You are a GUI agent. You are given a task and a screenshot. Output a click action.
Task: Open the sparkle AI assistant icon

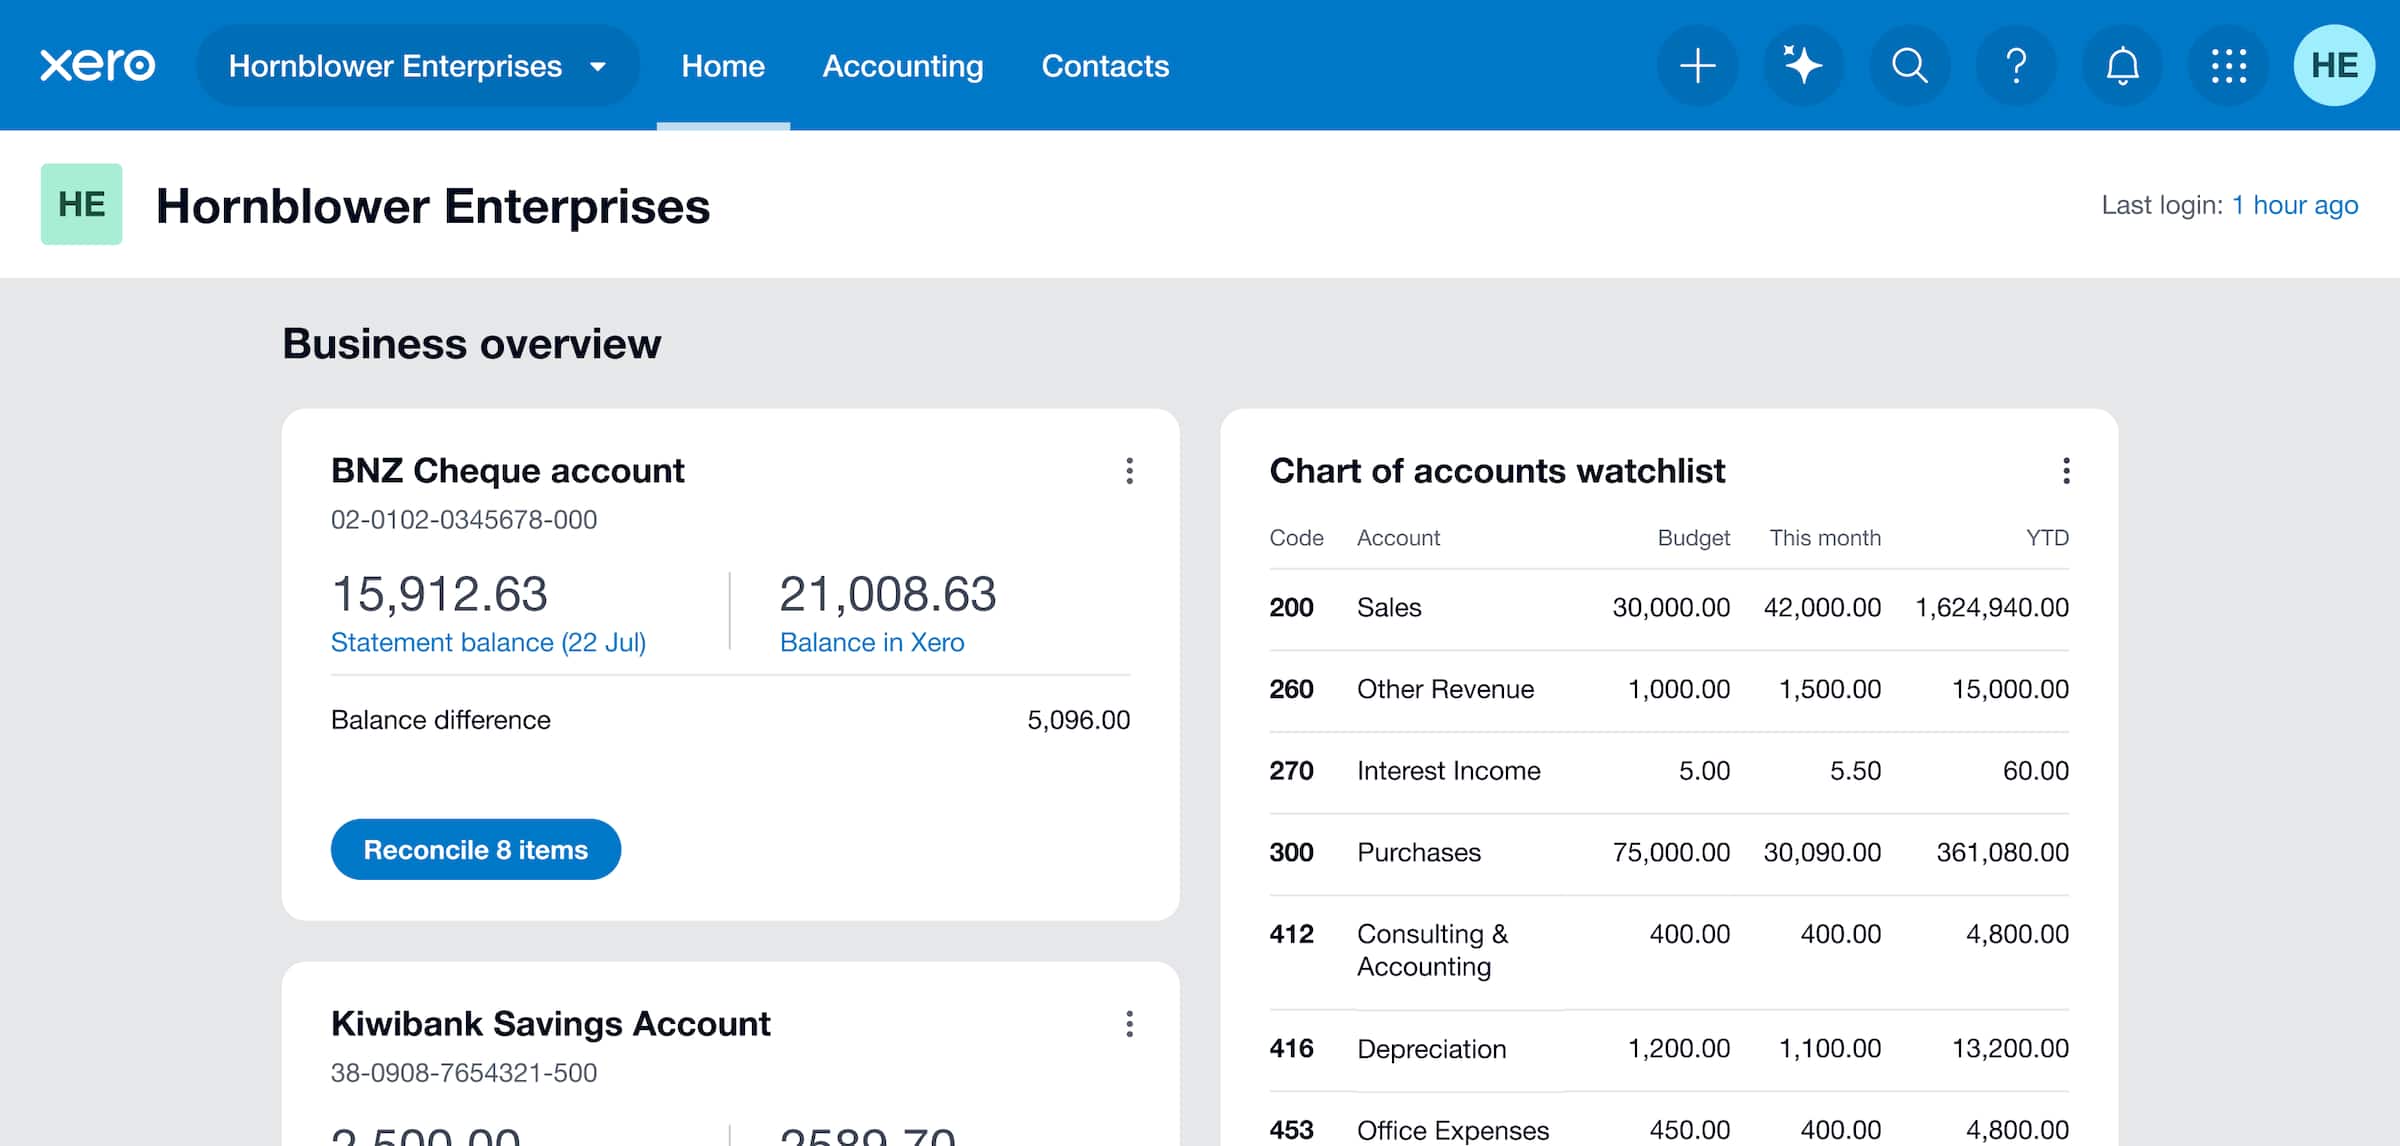(x=1803, y=66)
